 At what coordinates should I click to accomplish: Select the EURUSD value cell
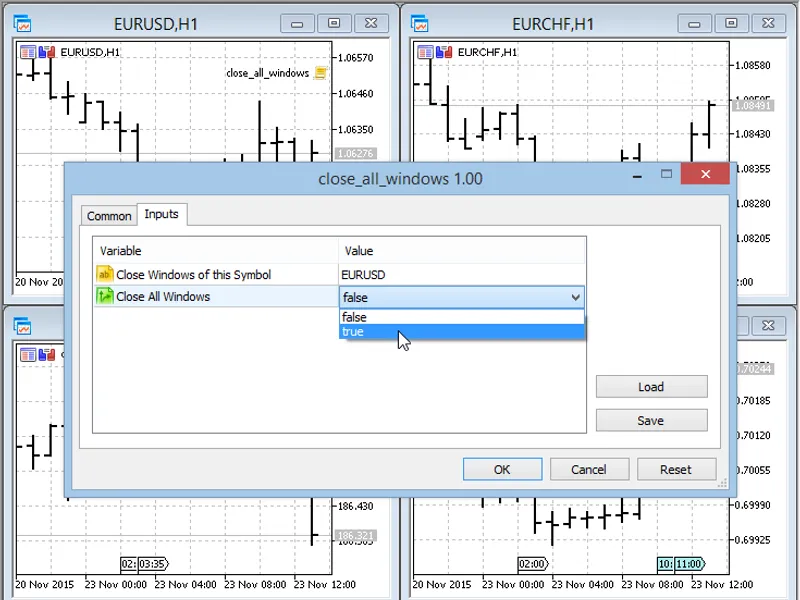coord(462,274)
